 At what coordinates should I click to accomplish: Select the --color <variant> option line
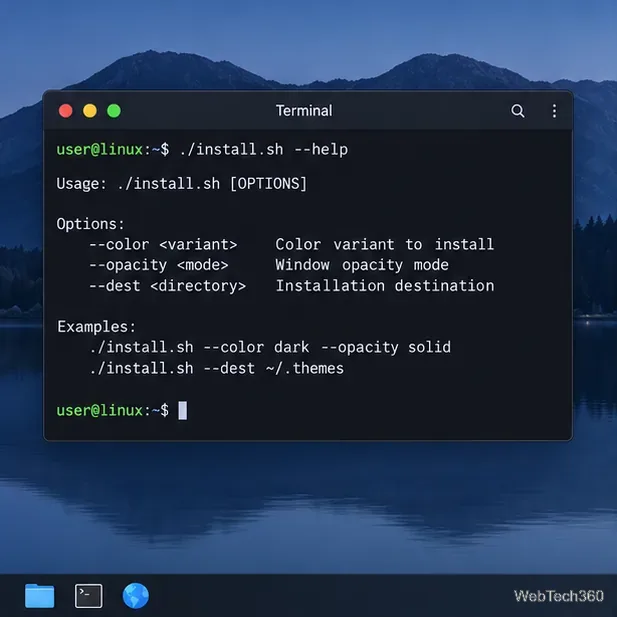pyautogui.click(x=292, y=244)
